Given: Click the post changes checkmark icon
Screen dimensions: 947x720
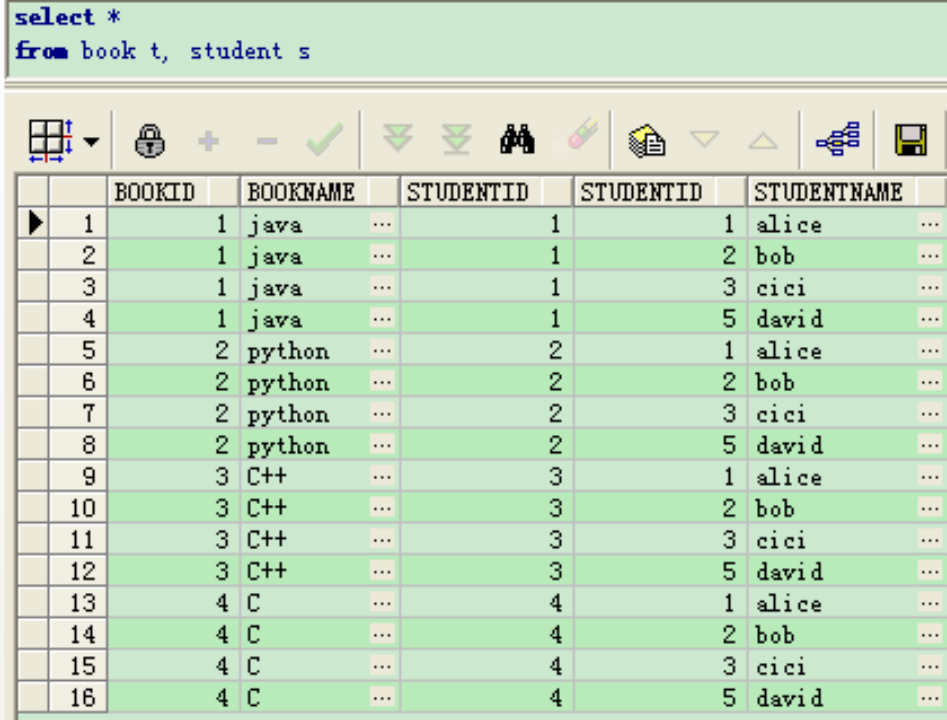Looking at the screenshot, I should point(325,140).
